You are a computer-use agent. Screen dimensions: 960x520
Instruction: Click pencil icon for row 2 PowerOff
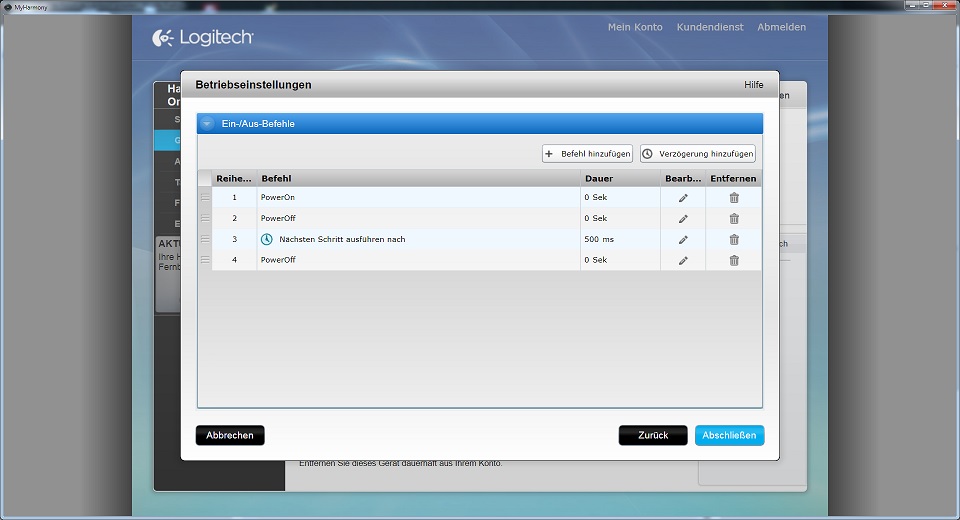(683, 219)
